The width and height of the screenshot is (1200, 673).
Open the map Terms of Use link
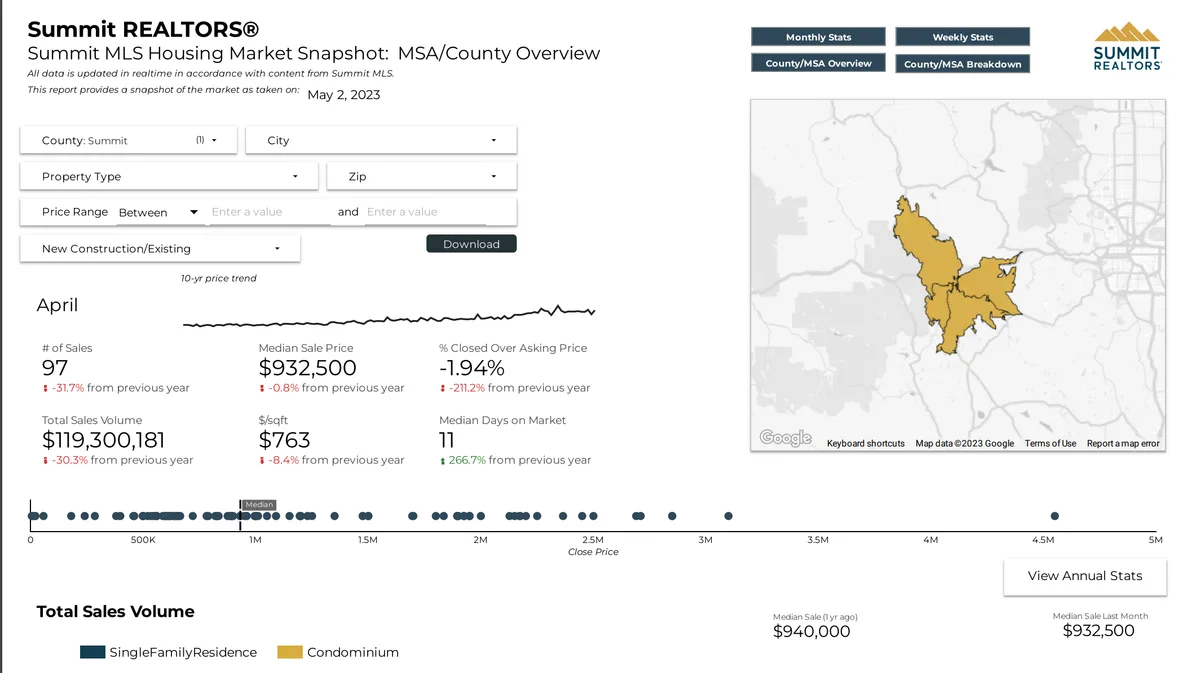click(x=1050, y=443)
